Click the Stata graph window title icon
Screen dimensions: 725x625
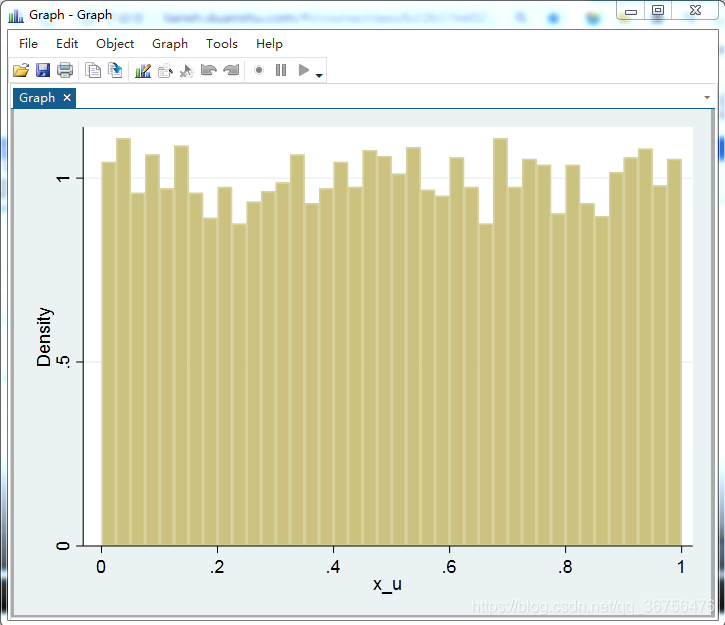click(16, 15)
